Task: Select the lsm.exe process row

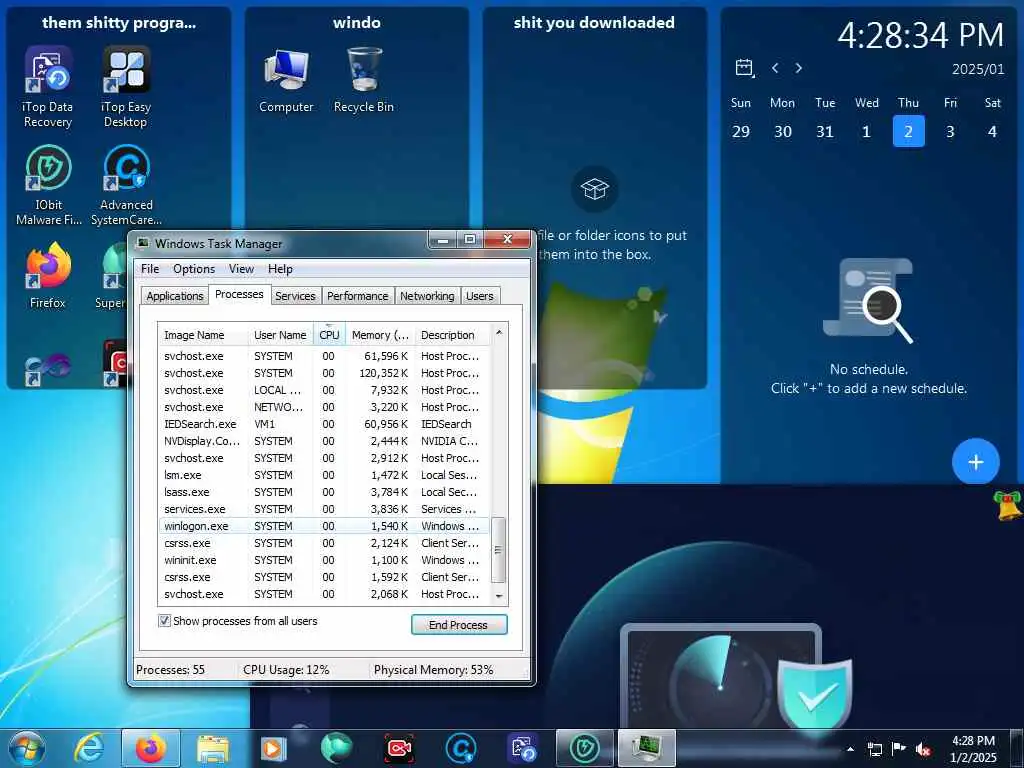Action: [325, 475]
